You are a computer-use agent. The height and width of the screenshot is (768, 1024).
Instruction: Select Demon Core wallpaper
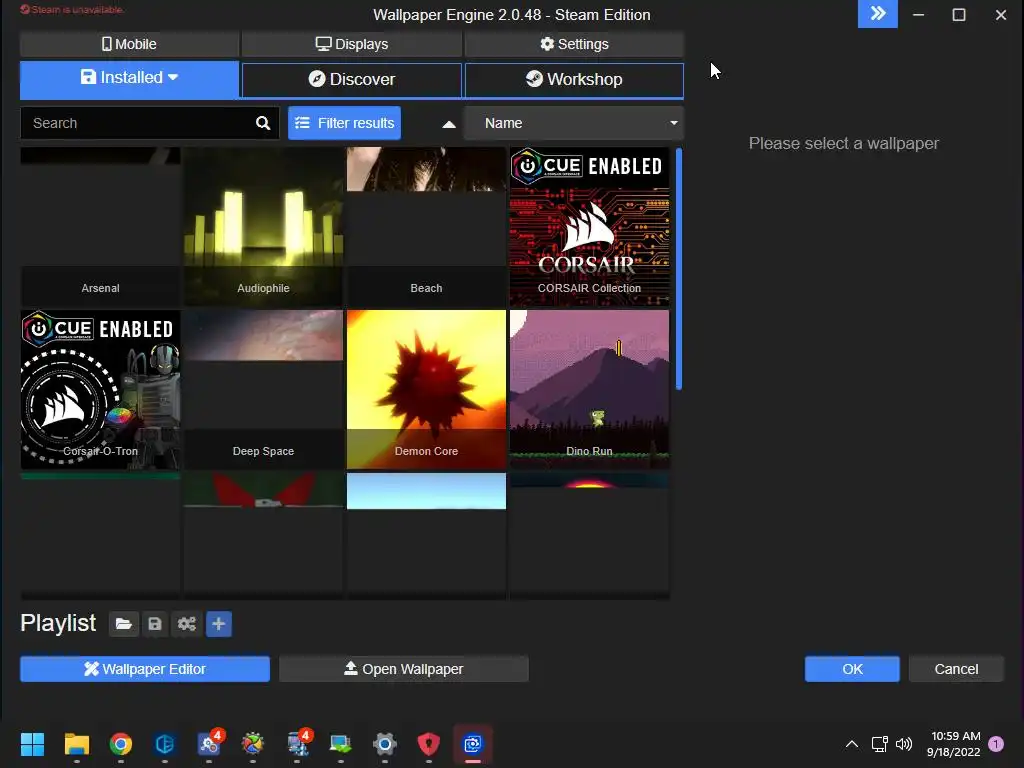point(426,390)
